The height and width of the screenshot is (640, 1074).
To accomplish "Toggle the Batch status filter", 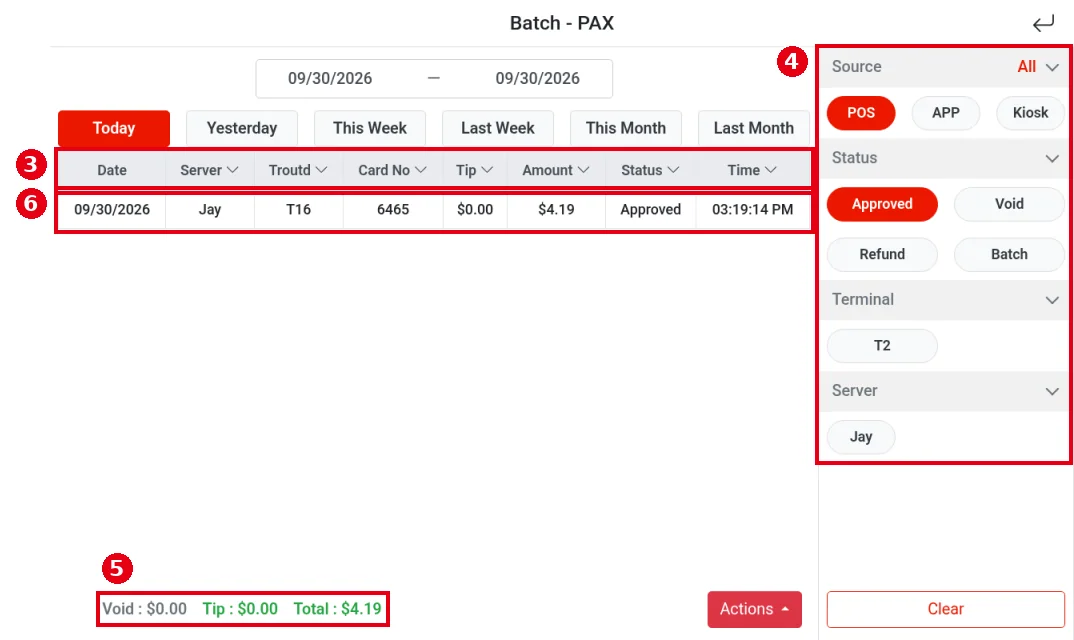I will [x=1010, y=254].
